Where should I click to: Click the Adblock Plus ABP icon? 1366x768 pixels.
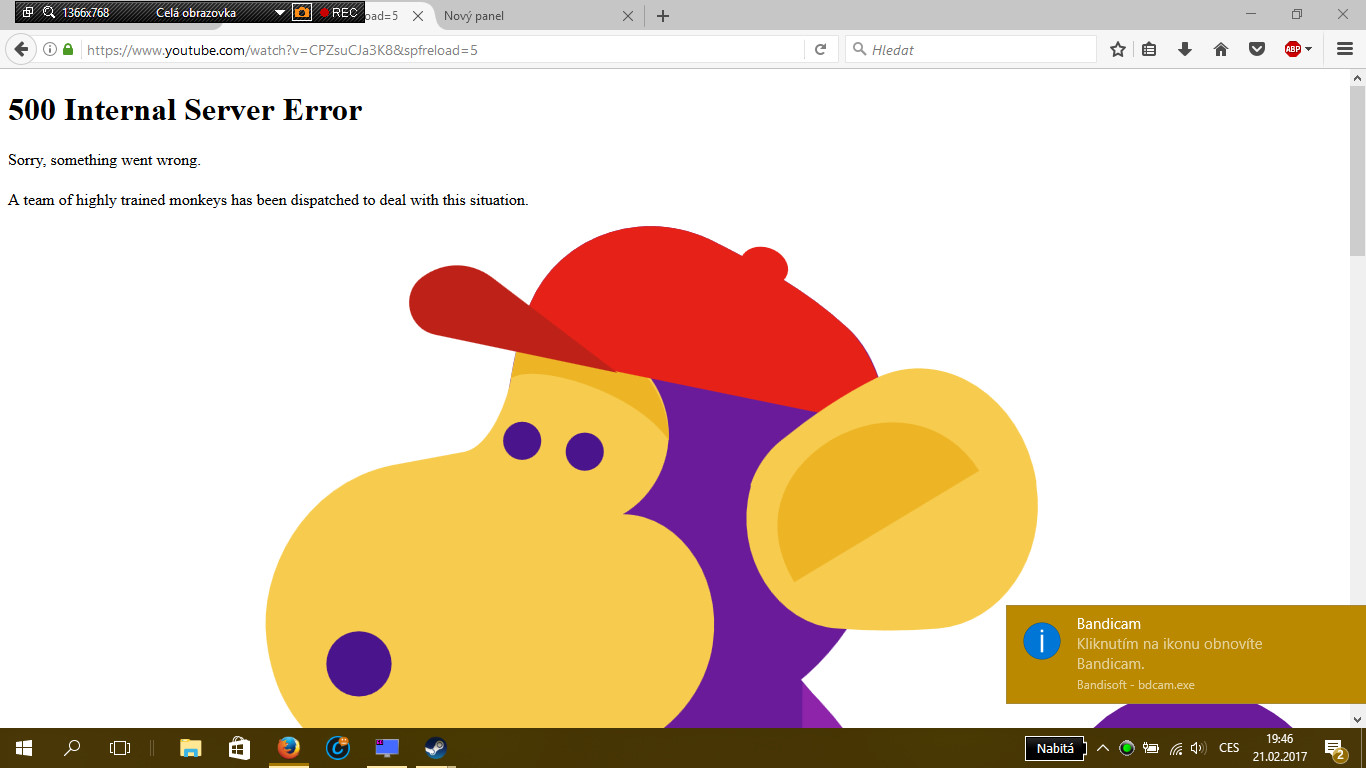(1292, 49)
